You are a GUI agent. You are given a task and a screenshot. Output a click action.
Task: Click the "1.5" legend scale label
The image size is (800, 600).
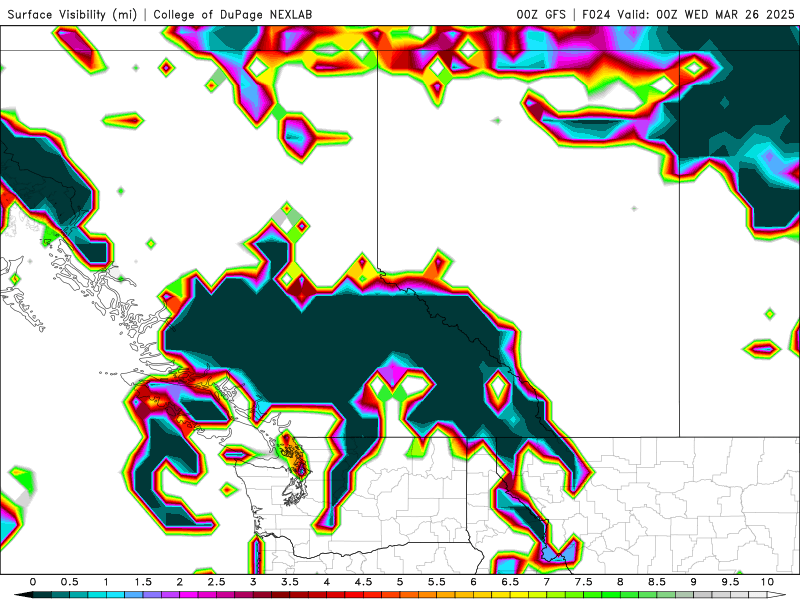pyautogui.click(x=143, y=582)
